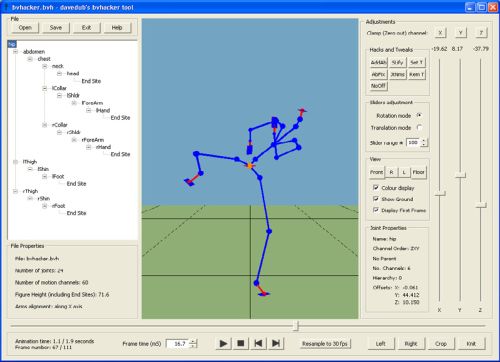Step to the next frame

point(276,343)
